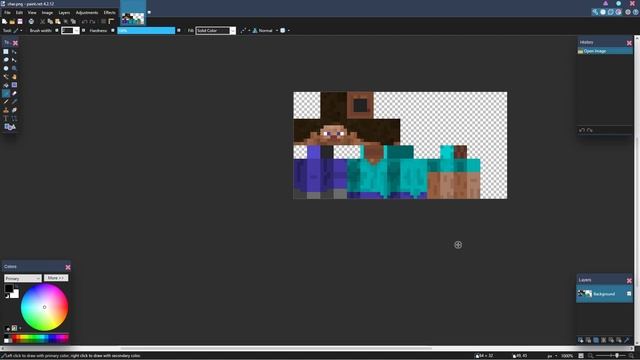
Task: Create a new image with the New icon
Action: (4, 21)
